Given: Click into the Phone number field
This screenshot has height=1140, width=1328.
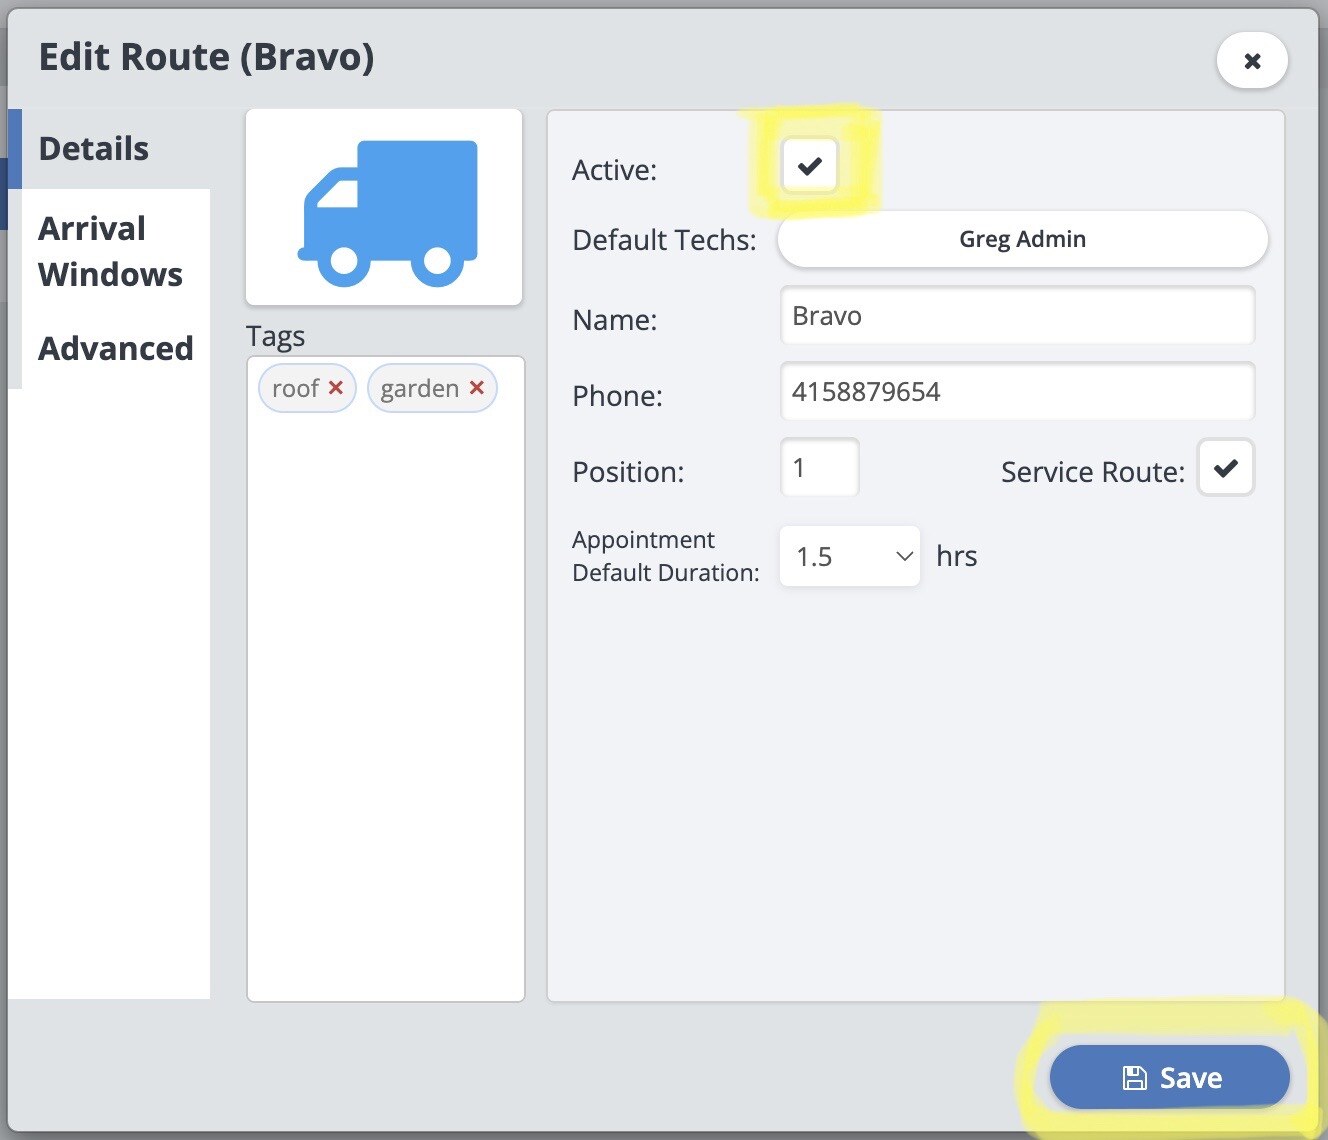Looking at the screenshot, I should click(1016, 392).
